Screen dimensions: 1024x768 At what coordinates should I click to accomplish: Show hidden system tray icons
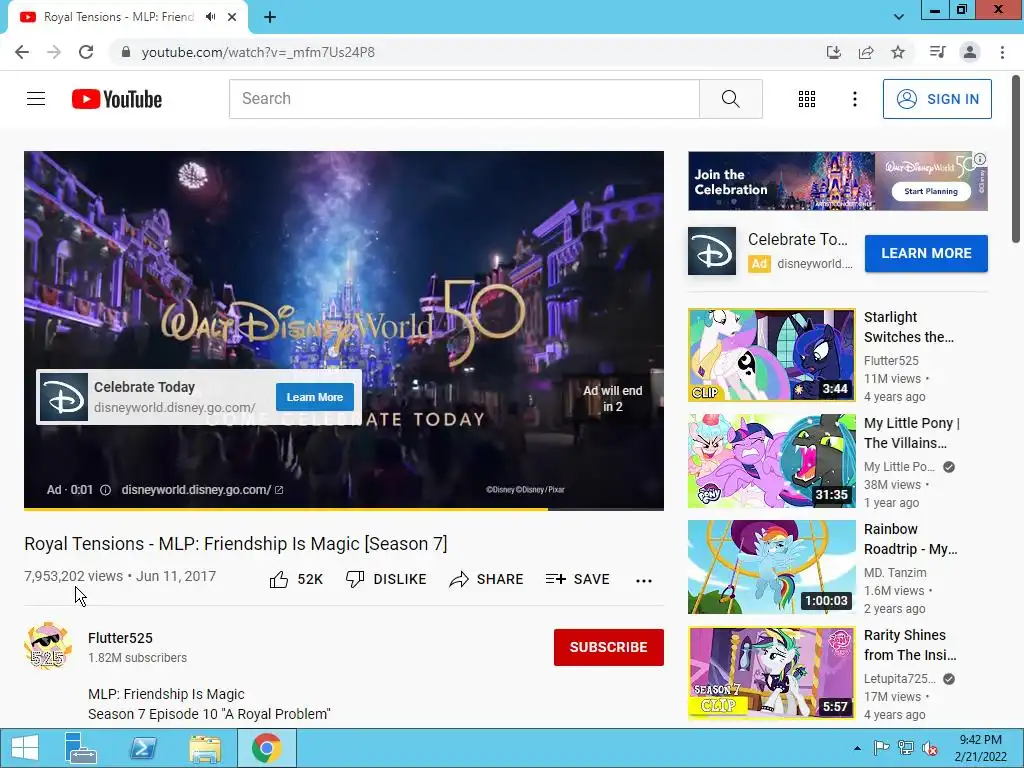[857, 748]
